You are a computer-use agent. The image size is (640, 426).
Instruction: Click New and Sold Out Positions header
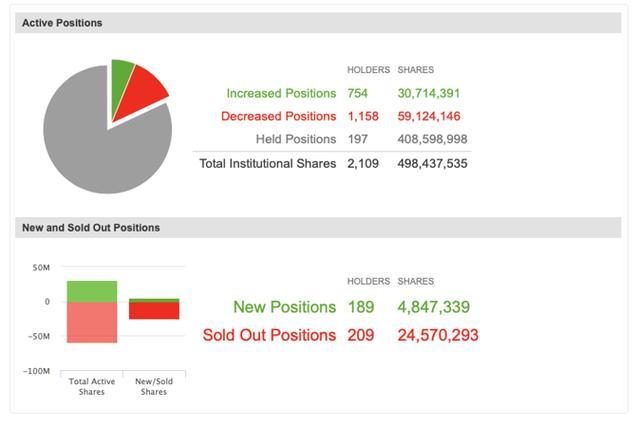point(91,228)
